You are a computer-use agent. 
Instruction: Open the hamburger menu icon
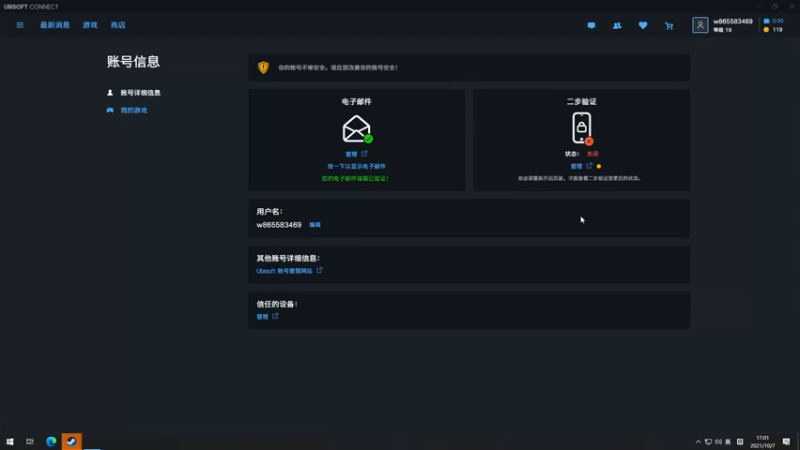(20, 25)
